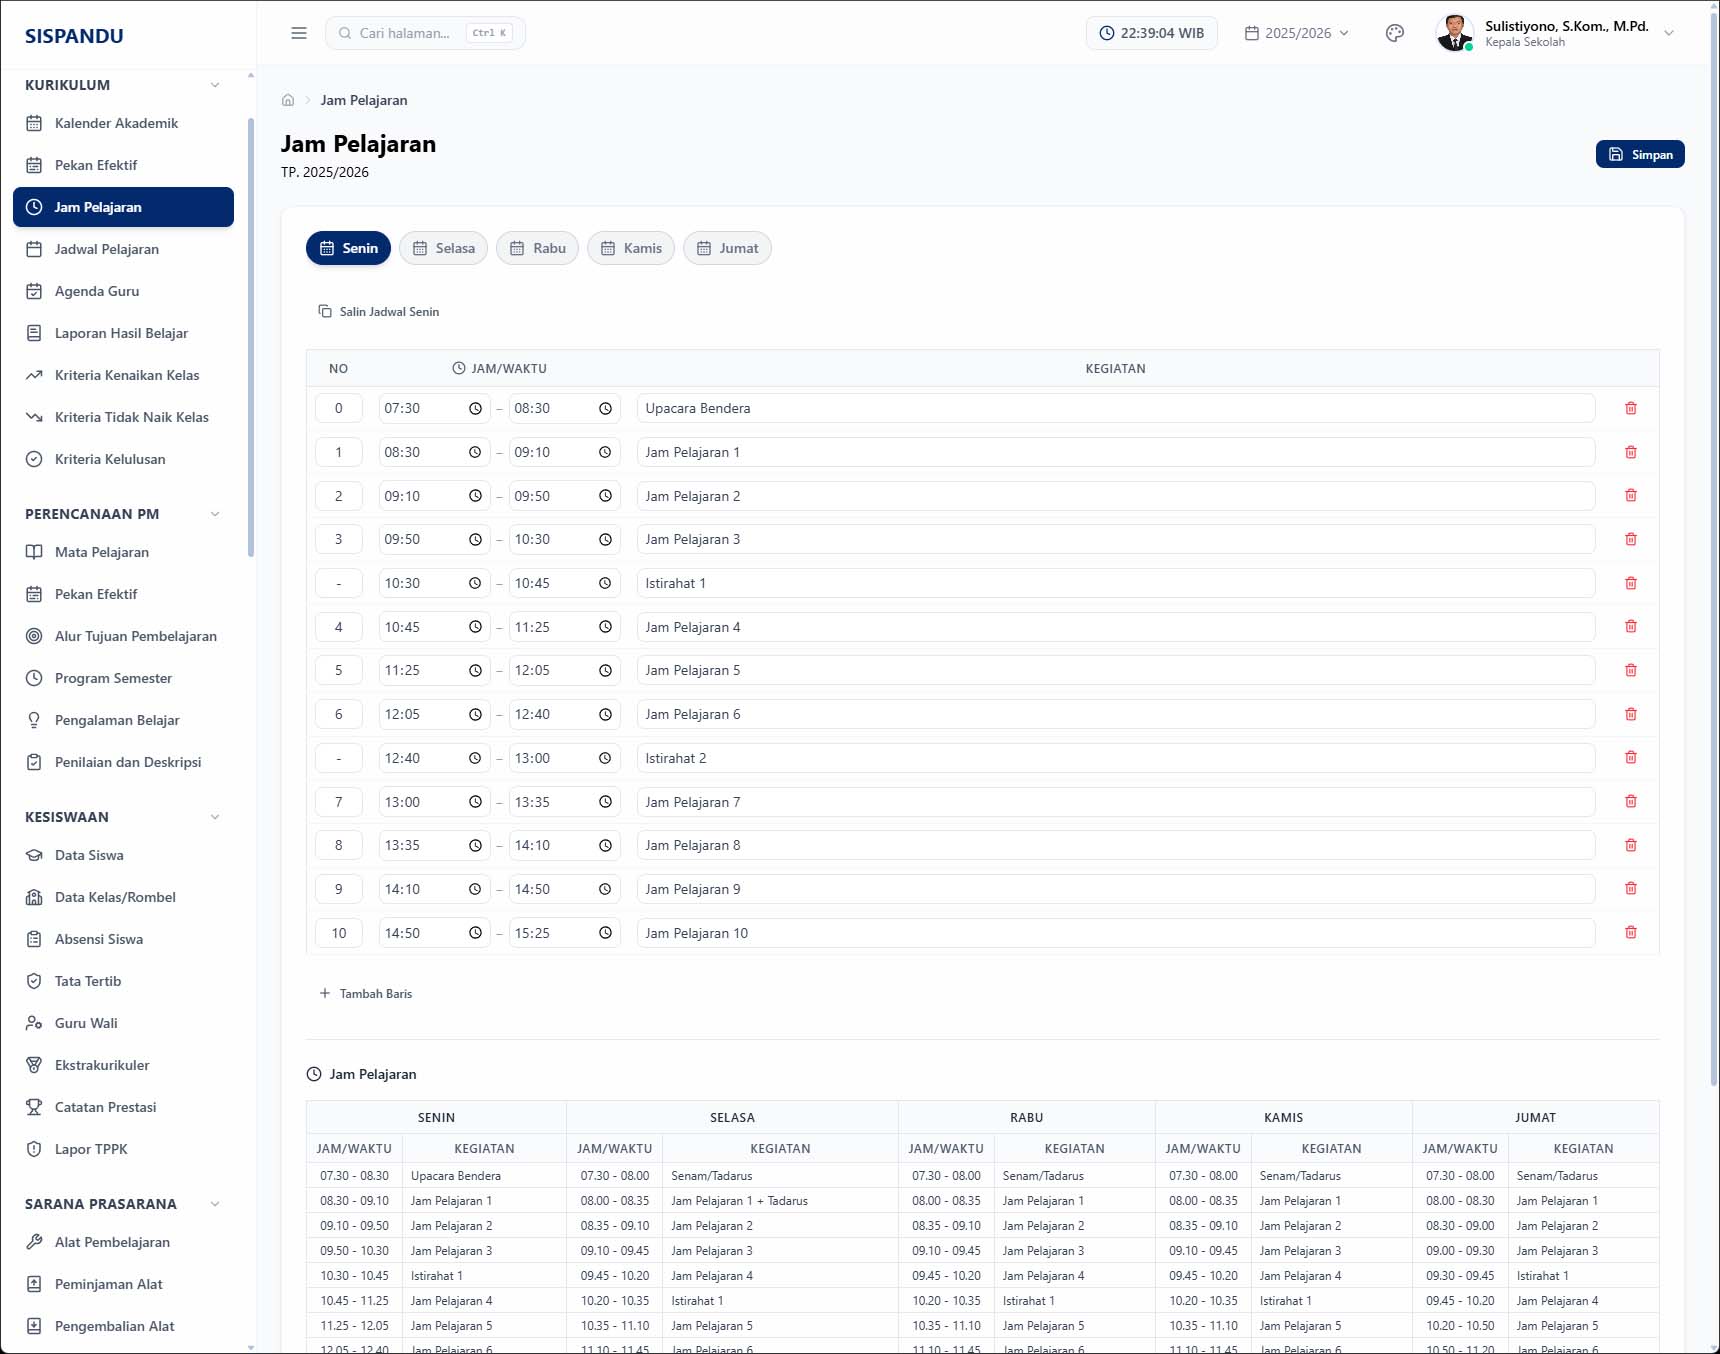This screenshot has width=1720, height=1354.
Task: Focus the Cari halaman search field
Action: 425,33
